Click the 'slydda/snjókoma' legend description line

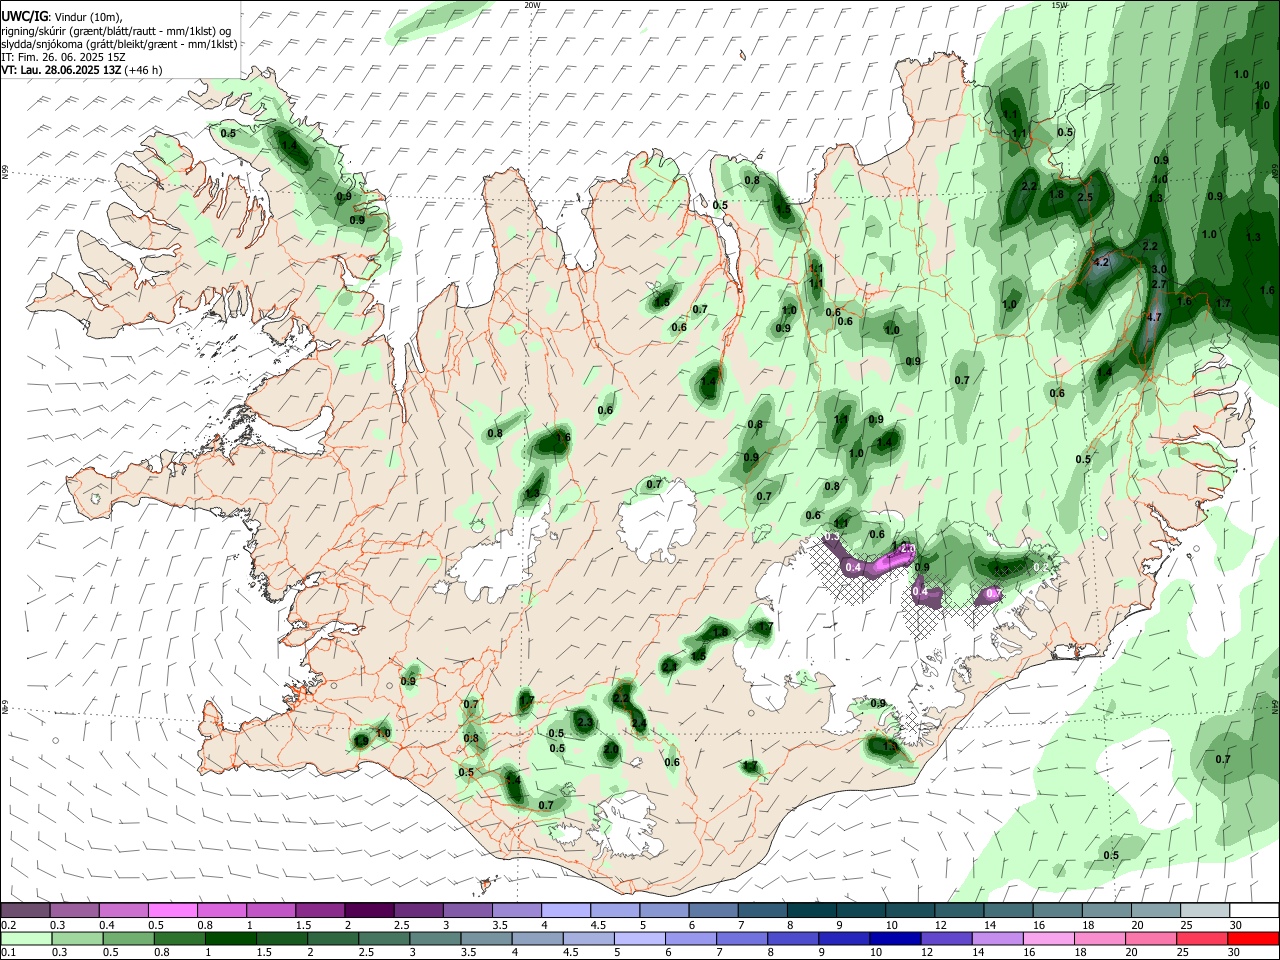tap(119, 44)
